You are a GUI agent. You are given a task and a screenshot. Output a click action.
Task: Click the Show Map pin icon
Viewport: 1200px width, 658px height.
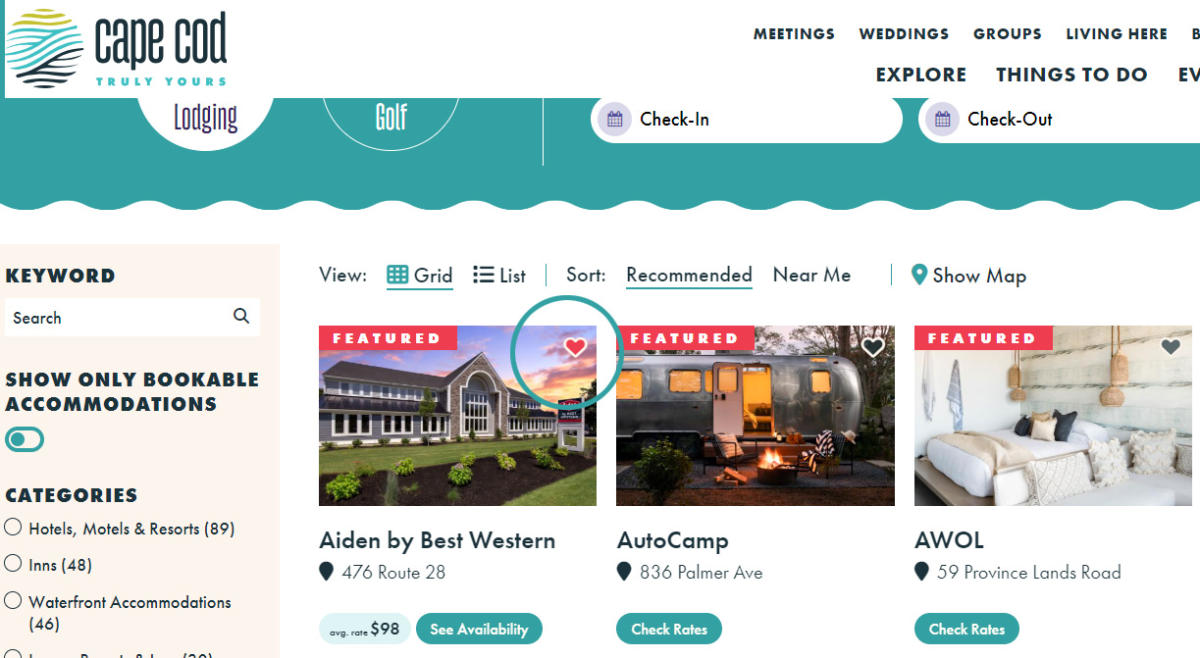coord(919,275)
